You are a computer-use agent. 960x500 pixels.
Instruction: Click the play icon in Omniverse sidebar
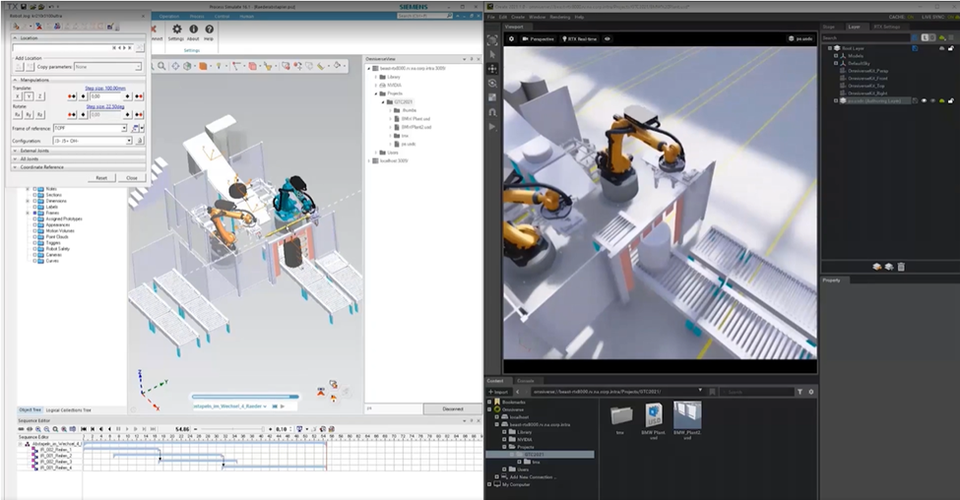pos(492,127)
